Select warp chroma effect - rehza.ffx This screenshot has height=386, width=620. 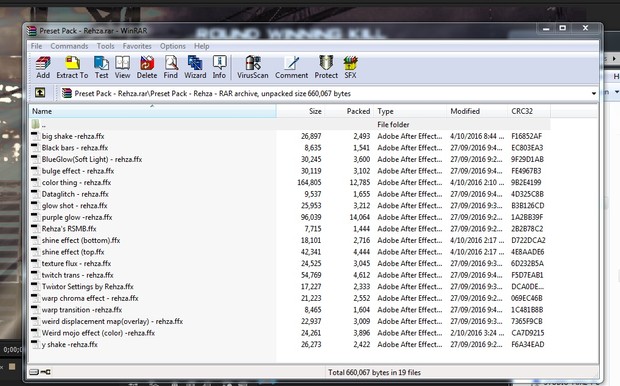click(x=90, y=298)
